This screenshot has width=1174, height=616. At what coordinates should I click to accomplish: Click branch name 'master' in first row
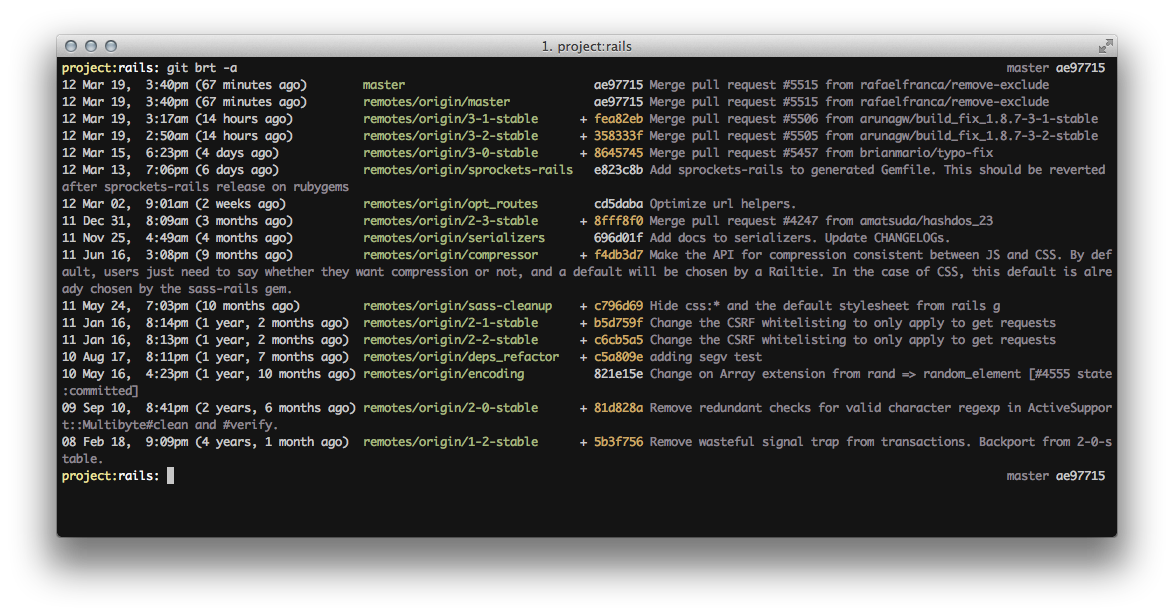[384, 85]
